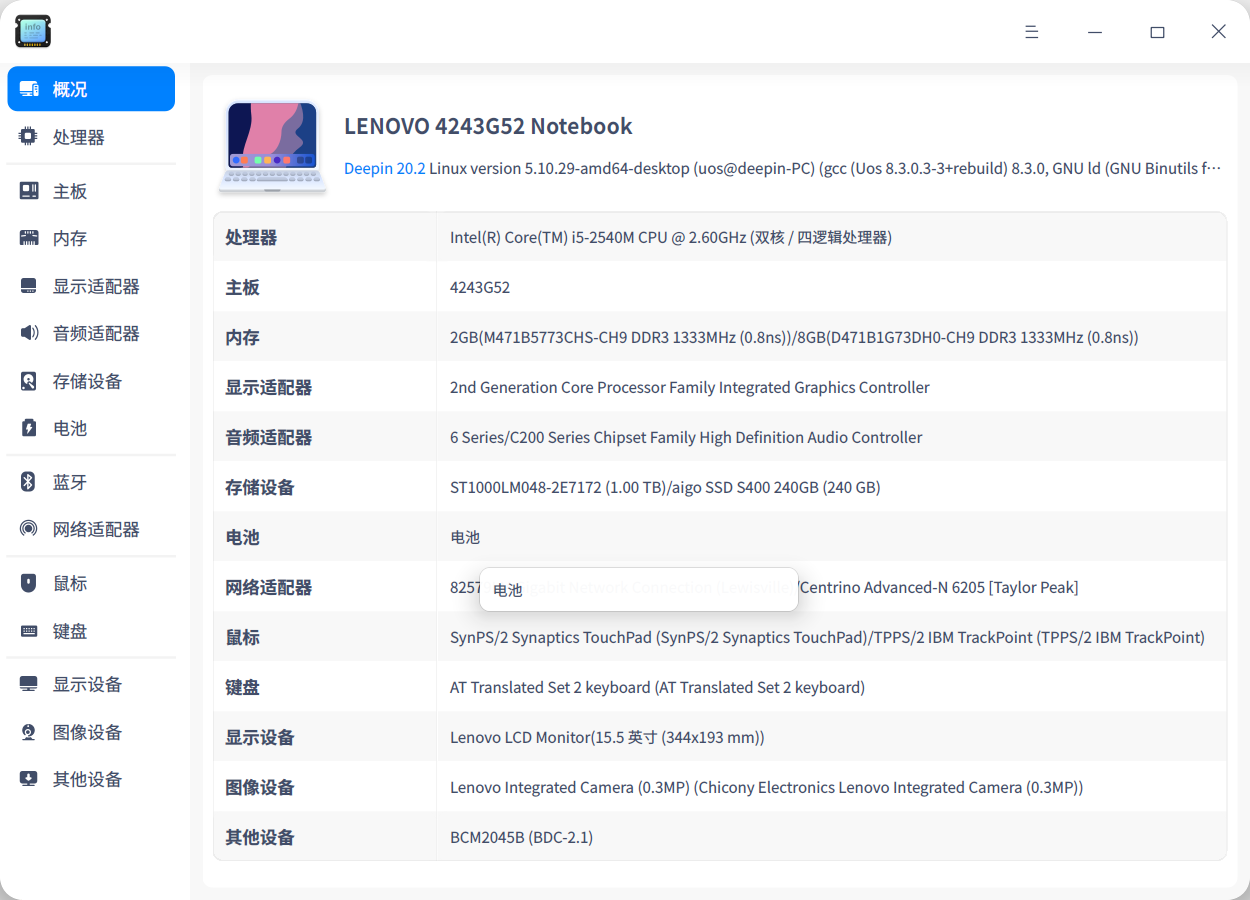1250x900 pixels.
Task: Select 主板 label in the sidebar
Action: pos(70,191)
